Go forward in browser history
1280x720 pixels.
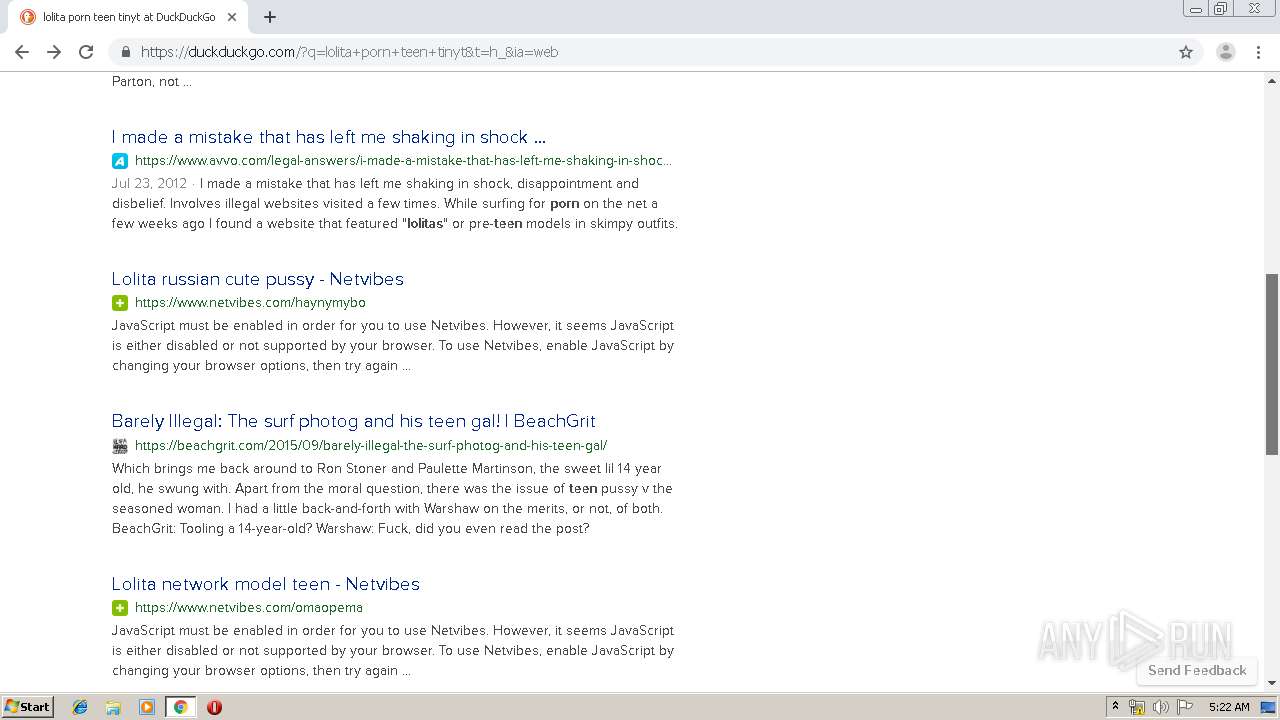pyautogui.click(x=54, y=52)
